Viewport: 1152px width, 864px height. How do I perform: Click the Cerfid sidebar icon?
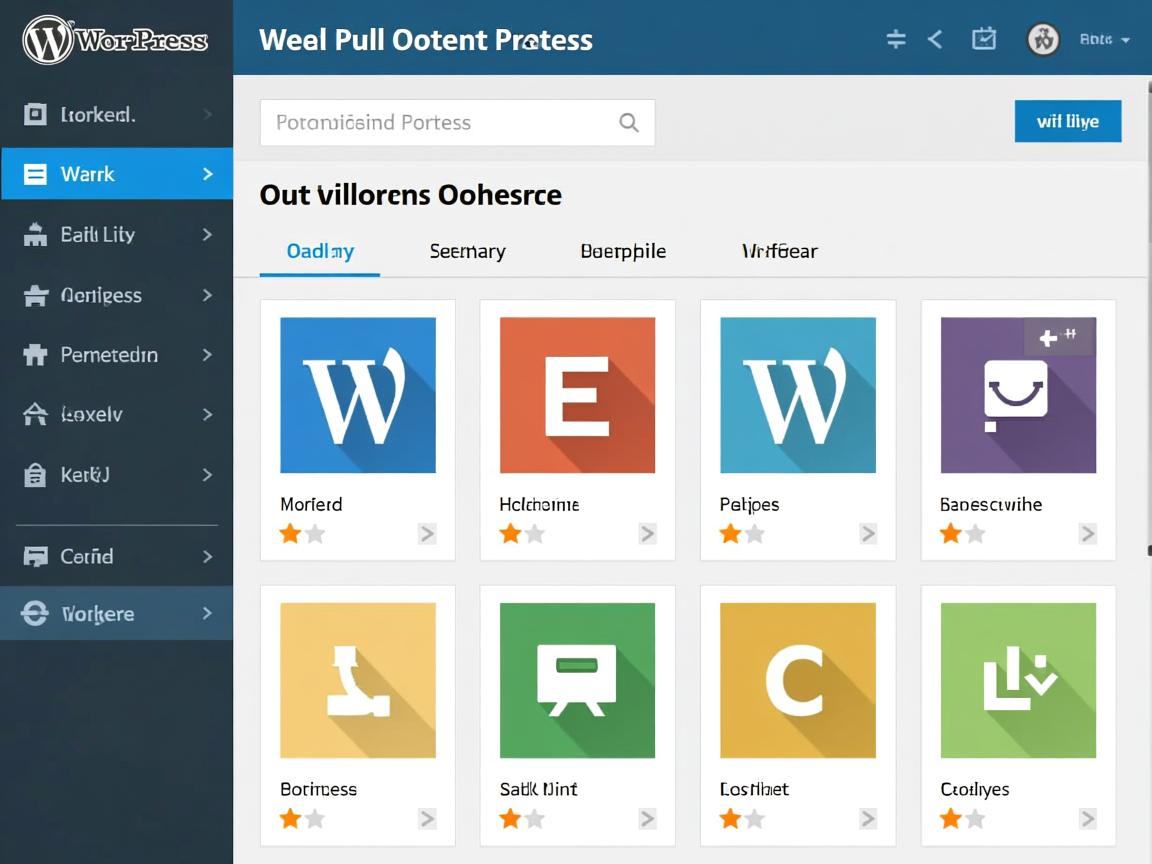coord(35,556)
